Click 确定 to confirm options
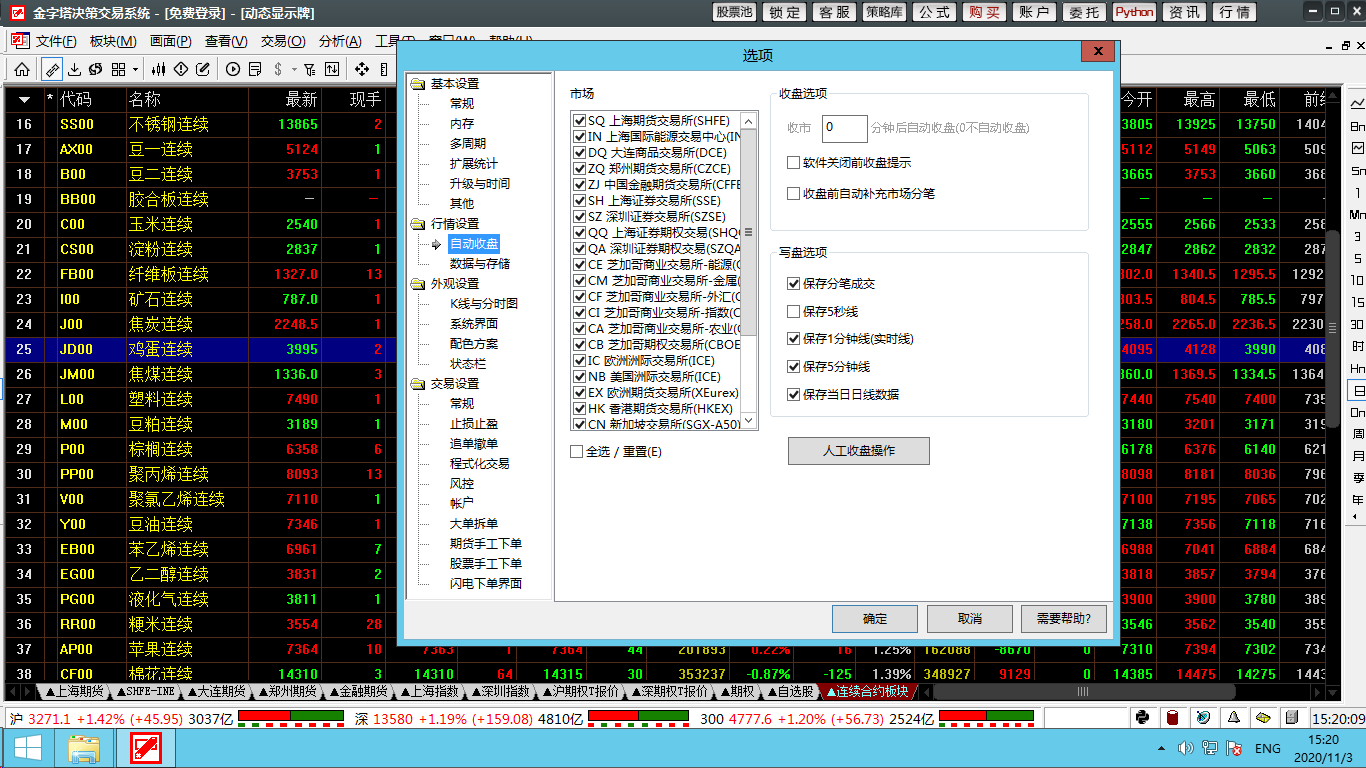Viewport: 1366px width, 768px height. (875, 619)
